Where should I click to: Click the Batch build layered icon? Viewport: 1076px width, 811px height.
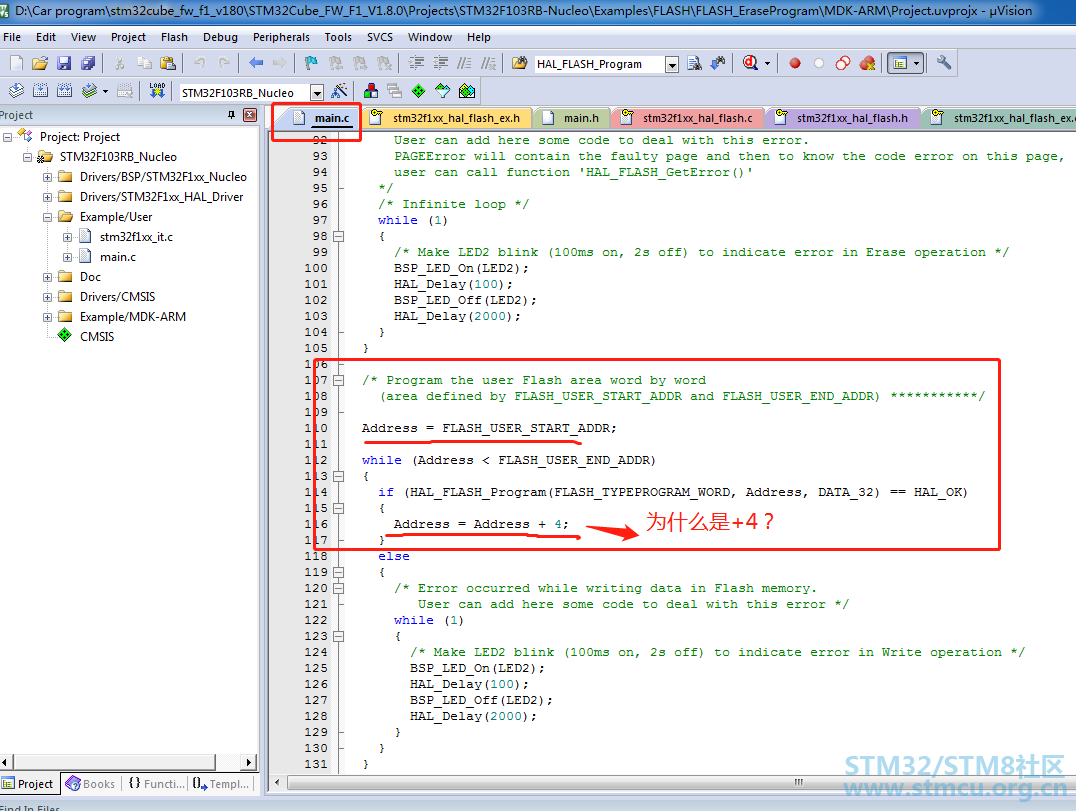coord(89,91)
